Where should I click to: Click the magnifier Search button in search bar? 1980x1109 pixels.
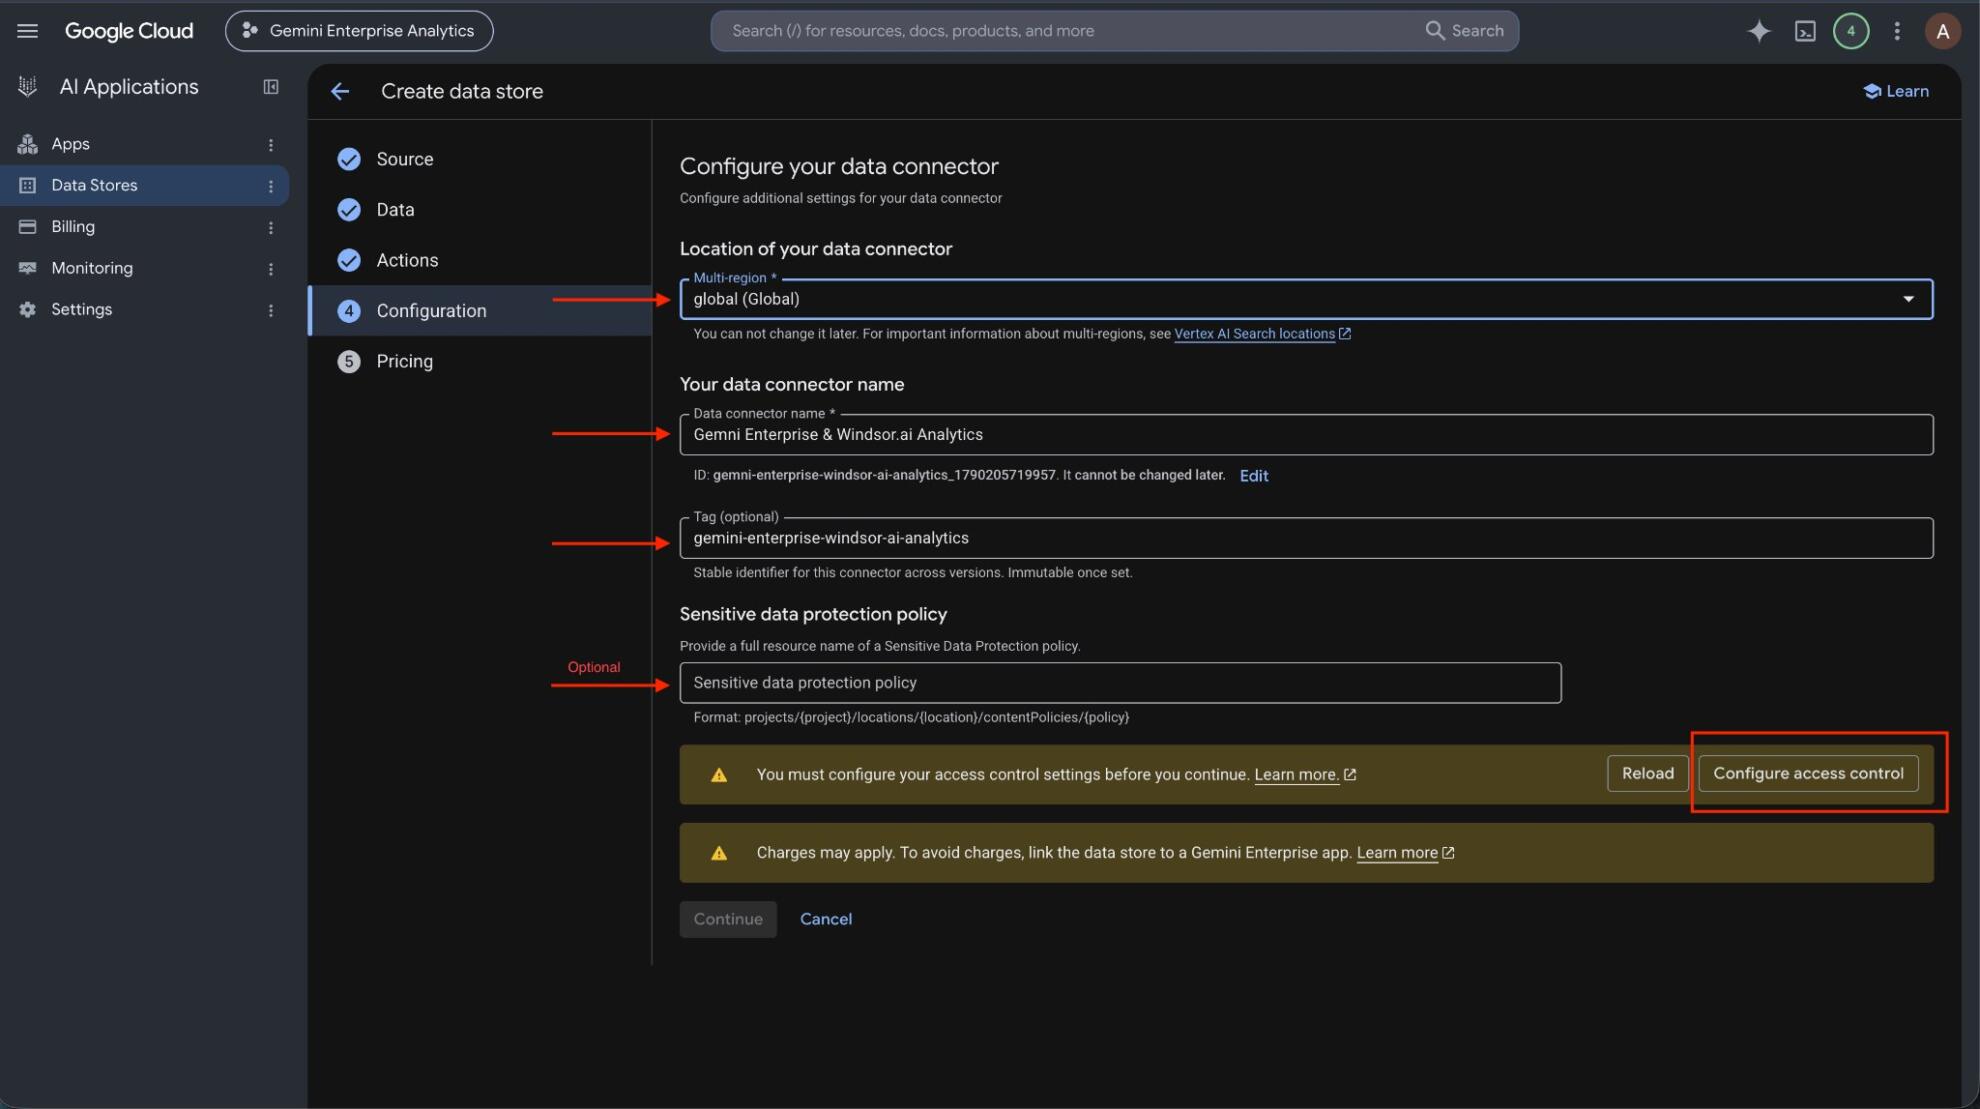tap(1464, 31)
